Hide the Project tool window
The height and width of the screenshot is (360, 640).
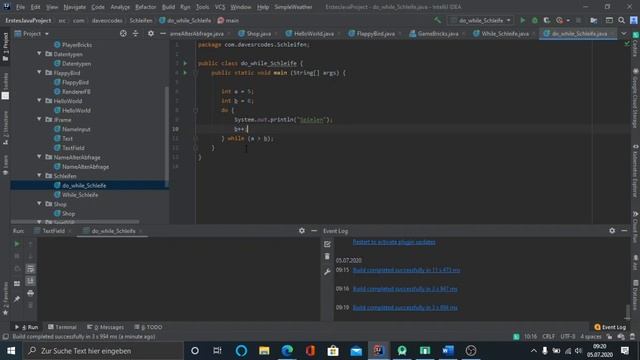click(x=162, y=33)
